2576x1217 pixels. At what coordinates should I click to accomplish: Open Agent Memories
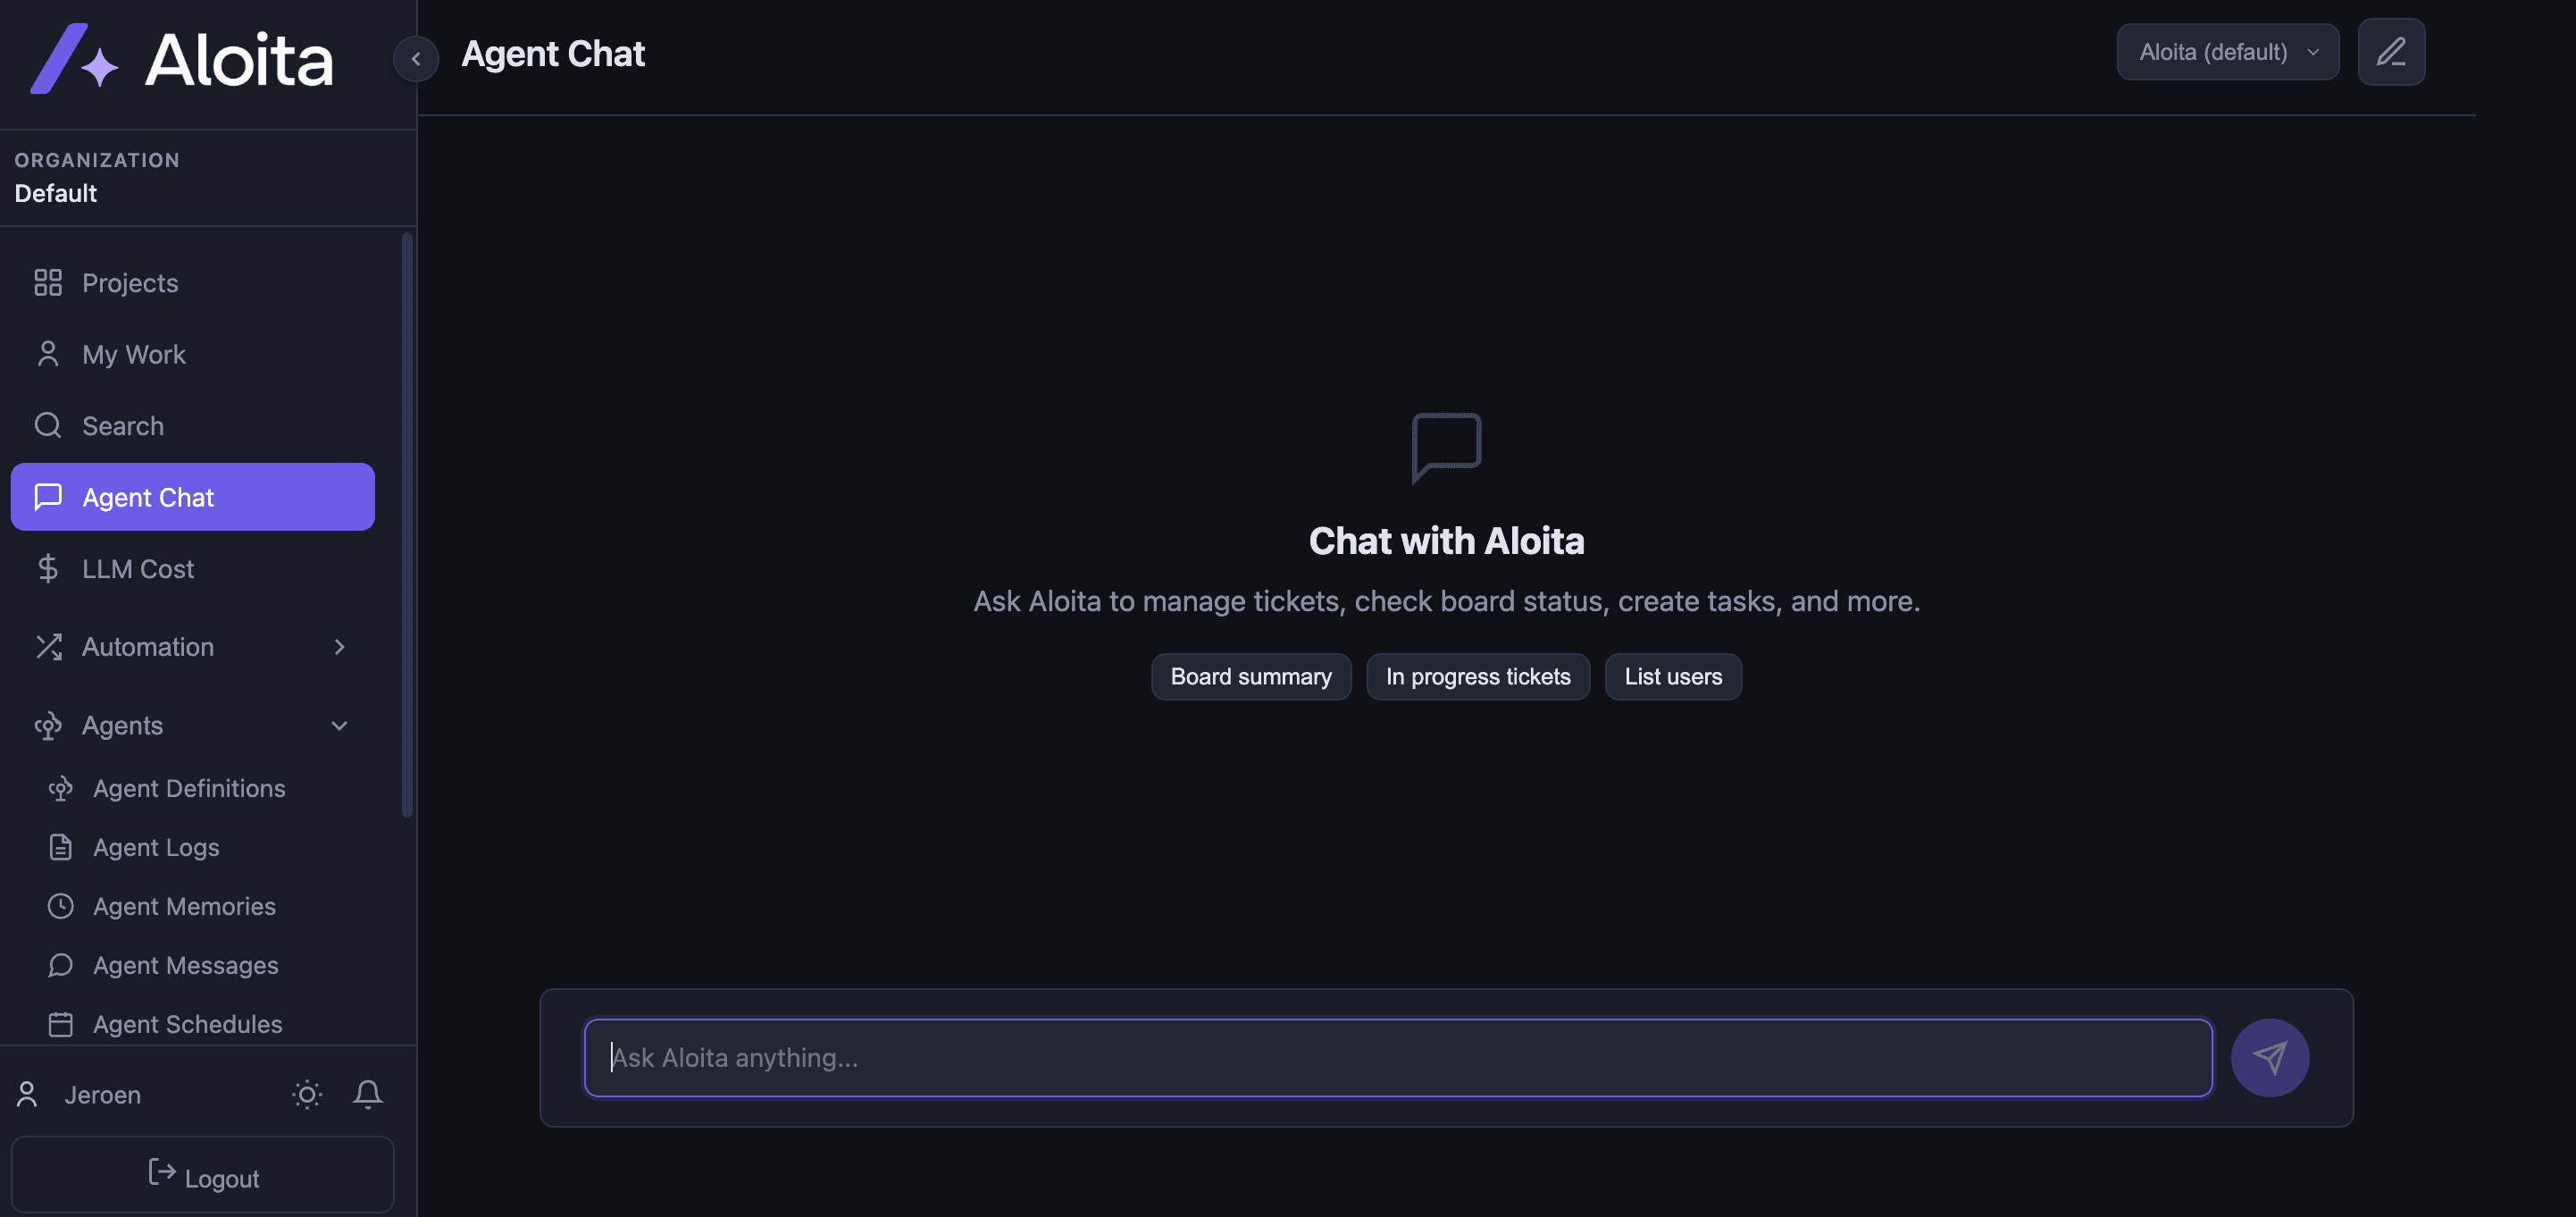pyautogui.click(x=185, y=907)
